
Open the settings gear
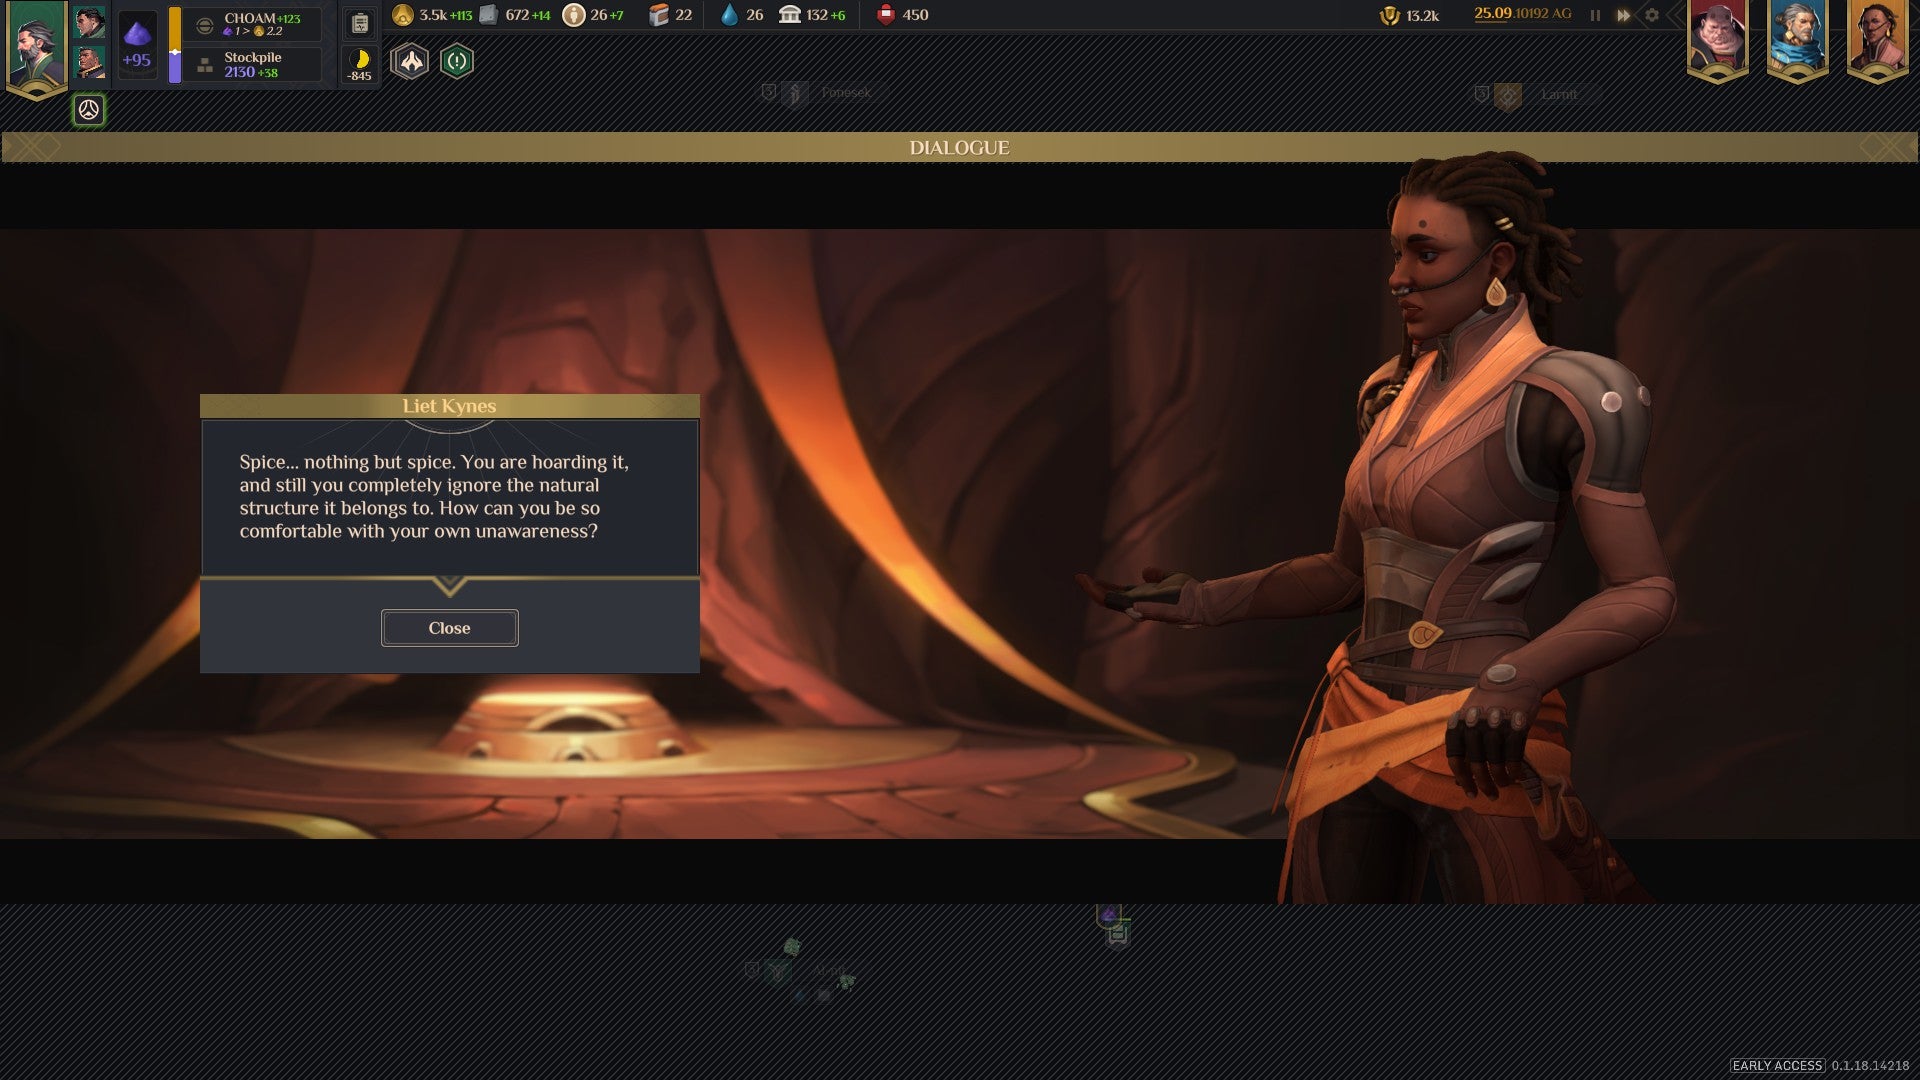[1652, 15]
